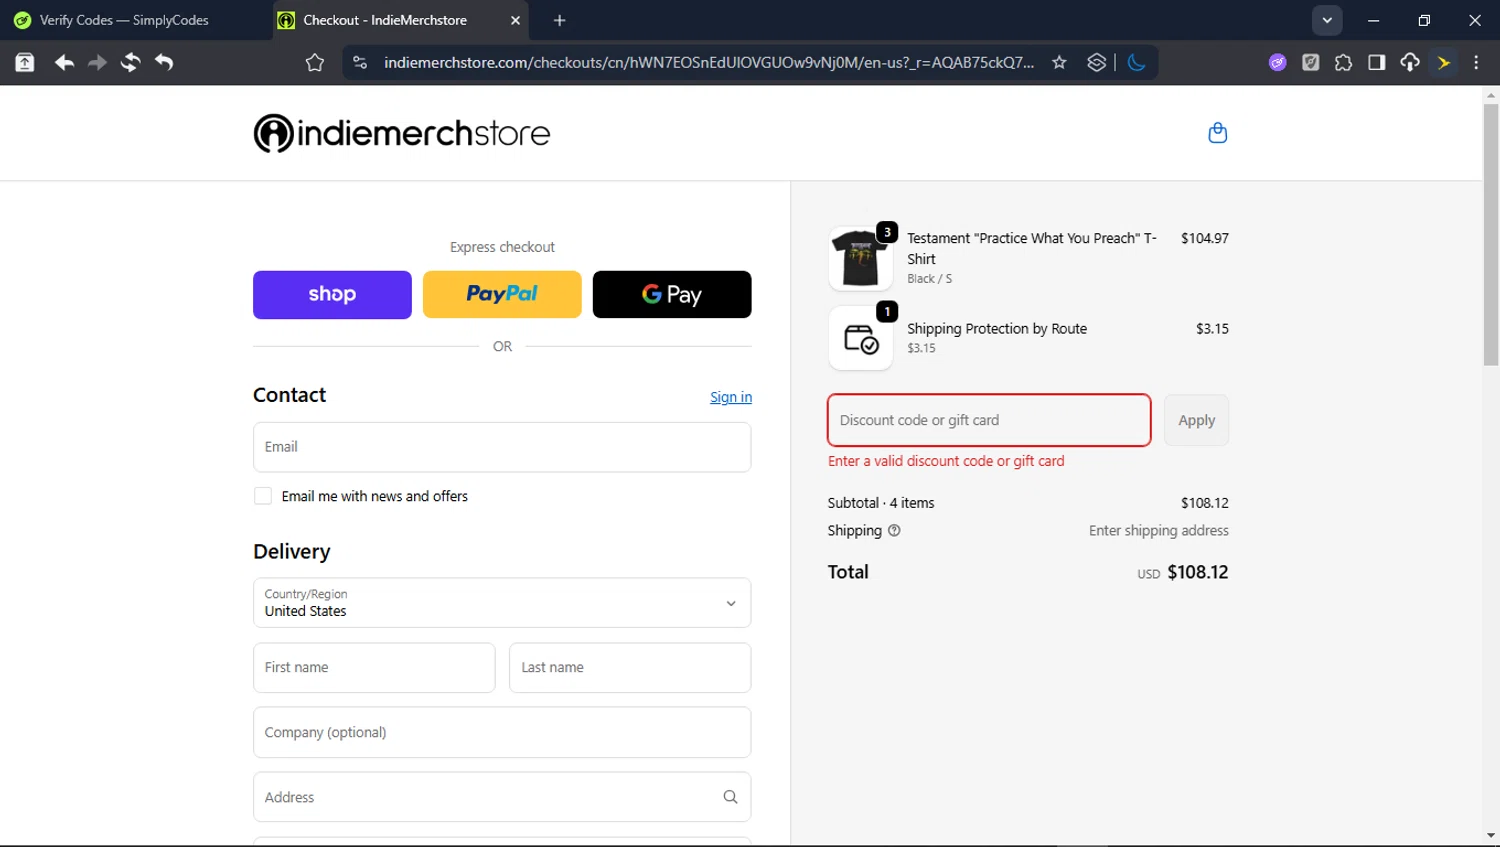Image resolution: width=1500 pixels, height=847 pixels.
Task: Open the purple round extension icon
Action: pyautogui.click(x=1277, y=62)
